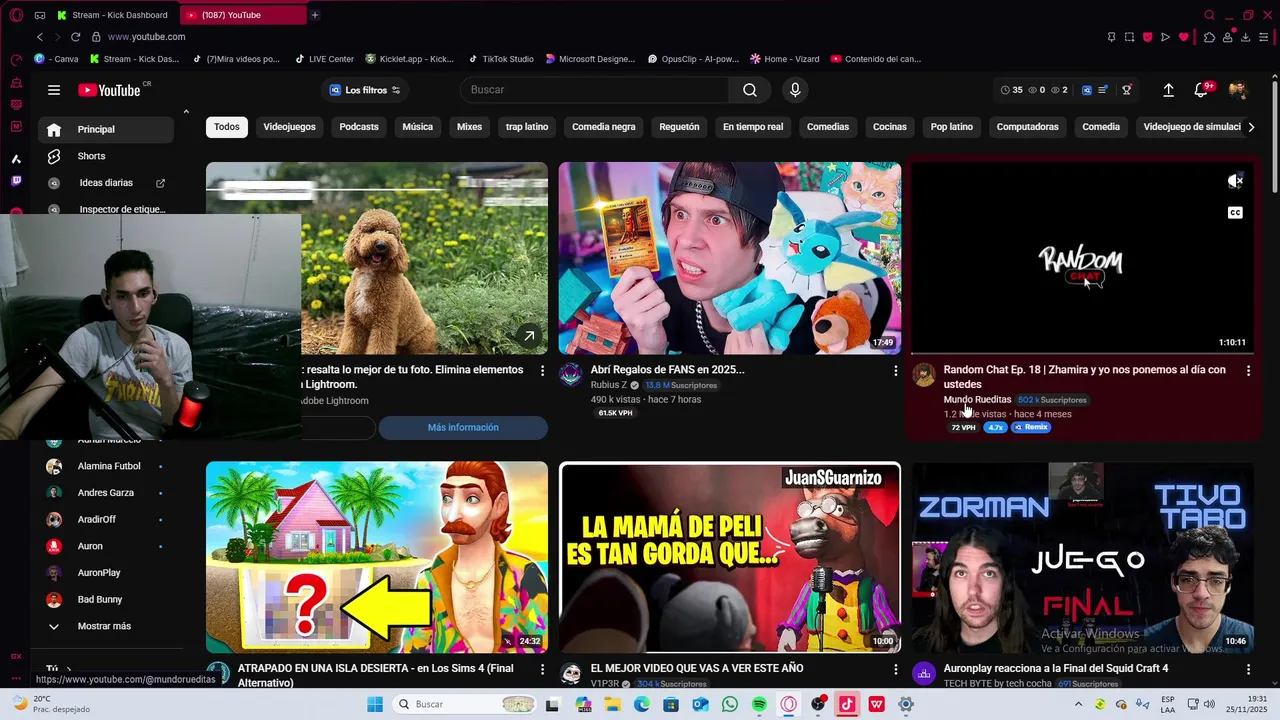Click the blue vidIQ icon in header stats

pyautogui.click(x=1087, y=90)
